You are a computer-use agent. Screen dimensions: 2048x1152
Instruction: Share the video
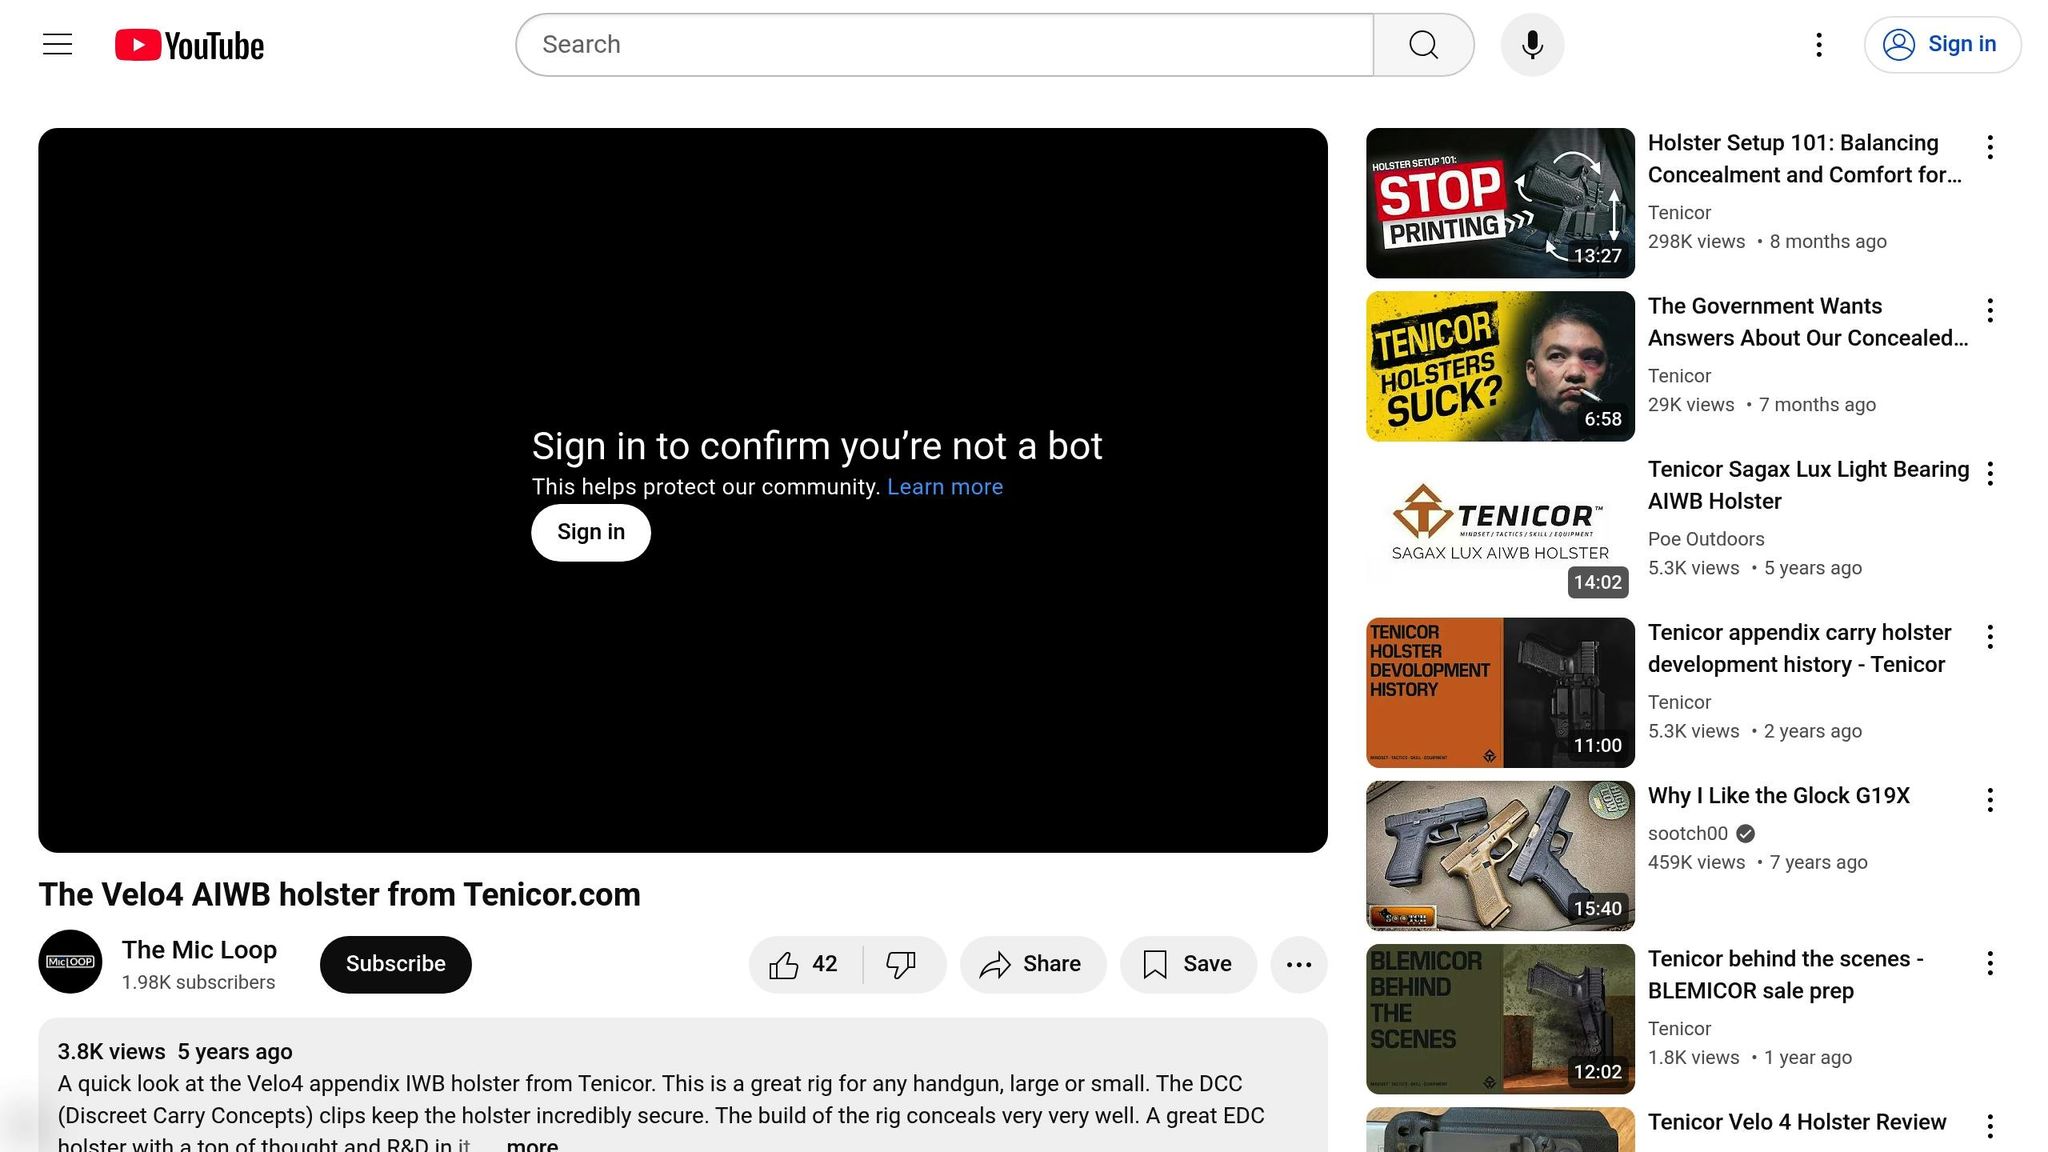click(1033, 965)
